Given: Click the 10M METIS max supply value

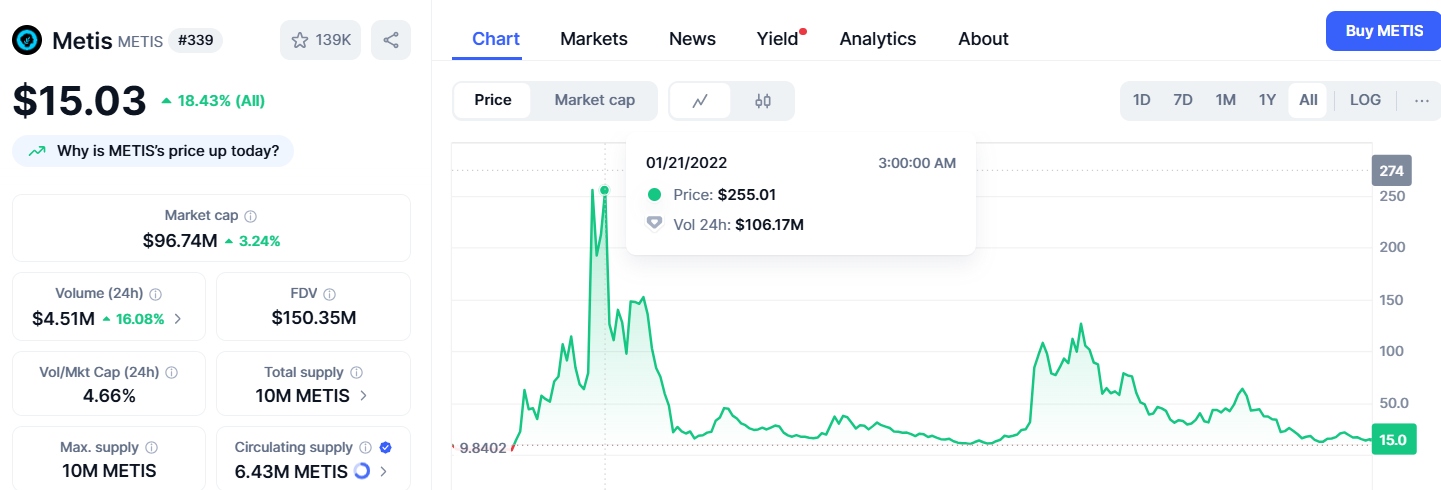Looking at the screenshot, I should pos(109,470).
